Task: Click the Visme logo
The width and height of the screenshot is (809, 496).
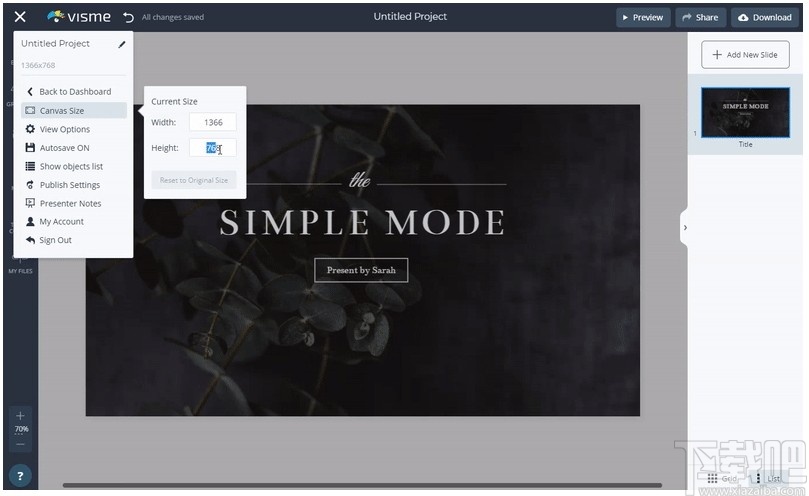Action: 79,17
